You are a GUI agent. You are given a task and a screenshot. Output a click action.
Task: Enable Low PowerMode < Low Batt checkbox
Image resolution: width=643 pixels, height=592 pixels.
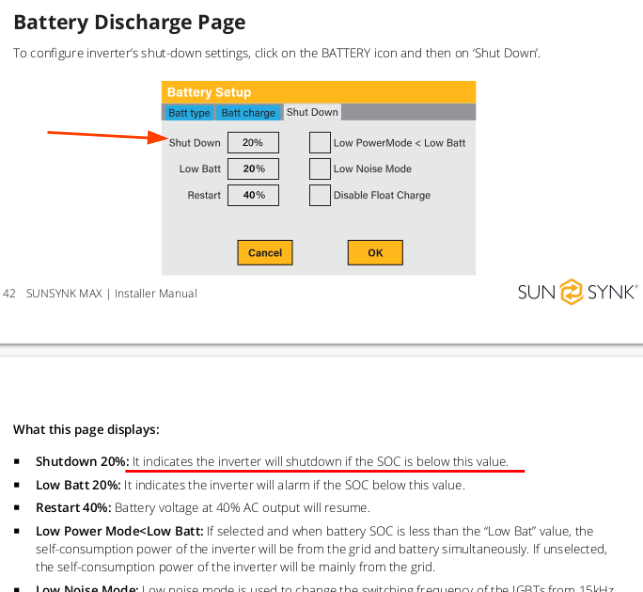pos(319,143)
